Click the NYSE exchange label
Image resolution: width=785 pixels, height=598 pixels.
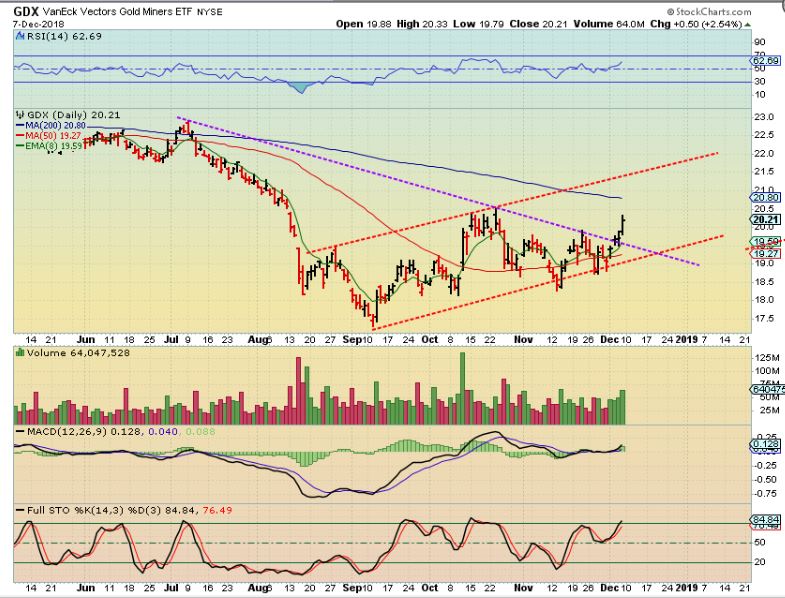coord(209,12)
